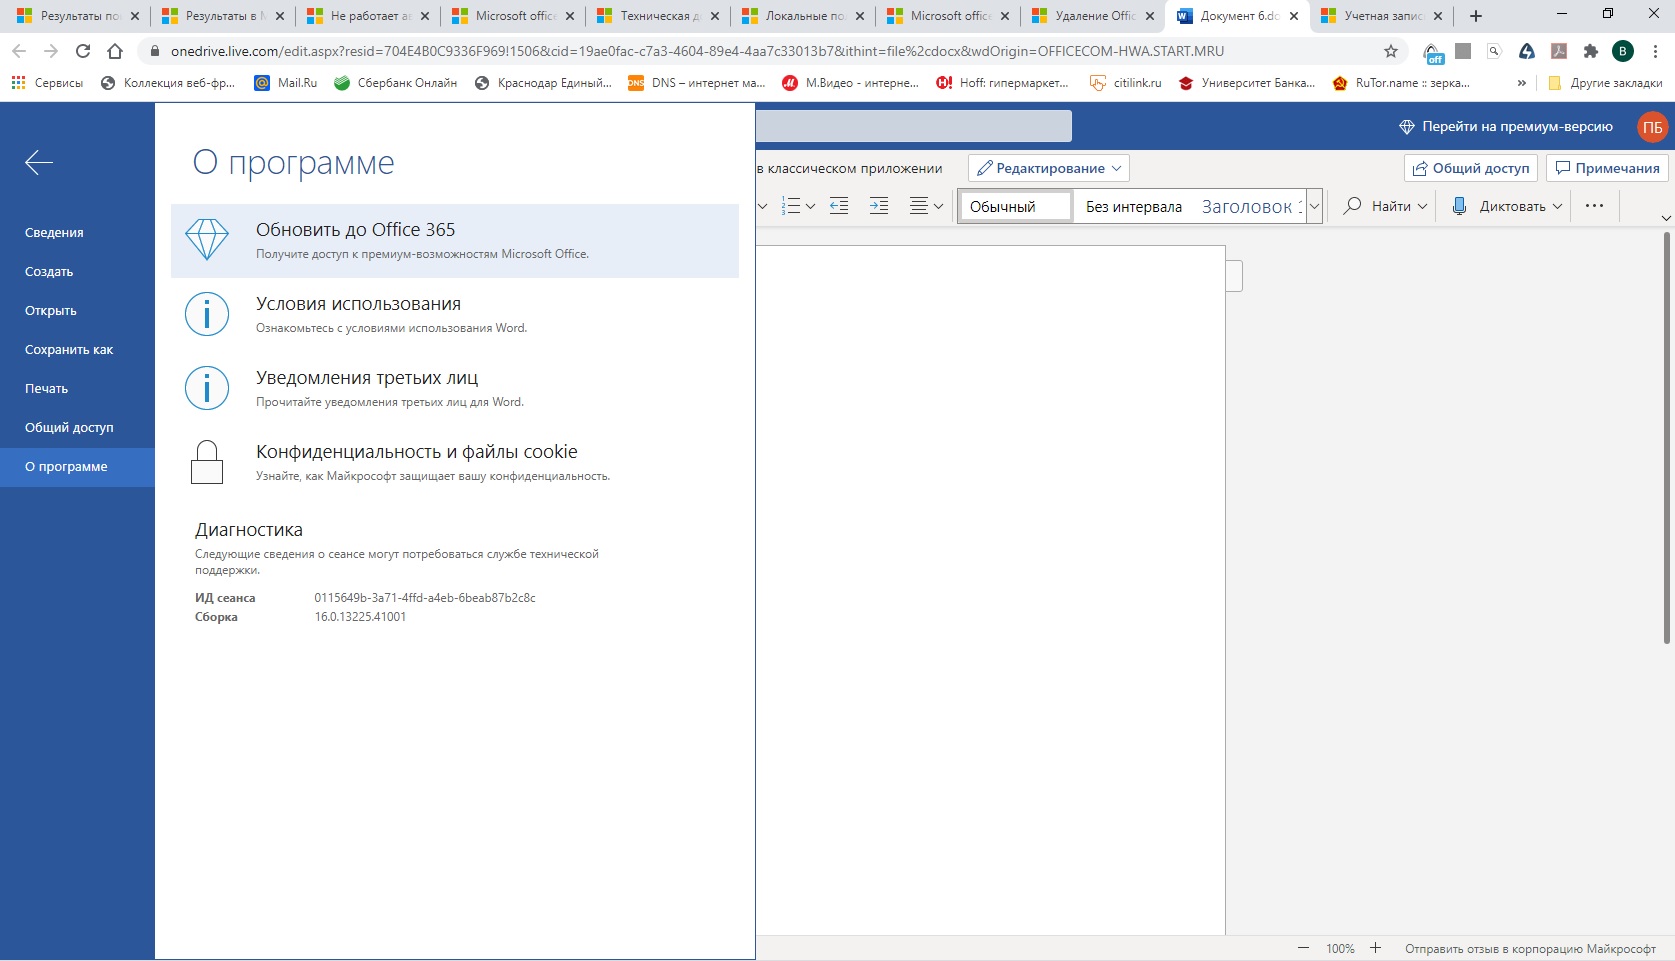Click the Общий доступ button in ribbon
The image size is (1675, 961).
pyautogui.click(x=1471, y=168)
